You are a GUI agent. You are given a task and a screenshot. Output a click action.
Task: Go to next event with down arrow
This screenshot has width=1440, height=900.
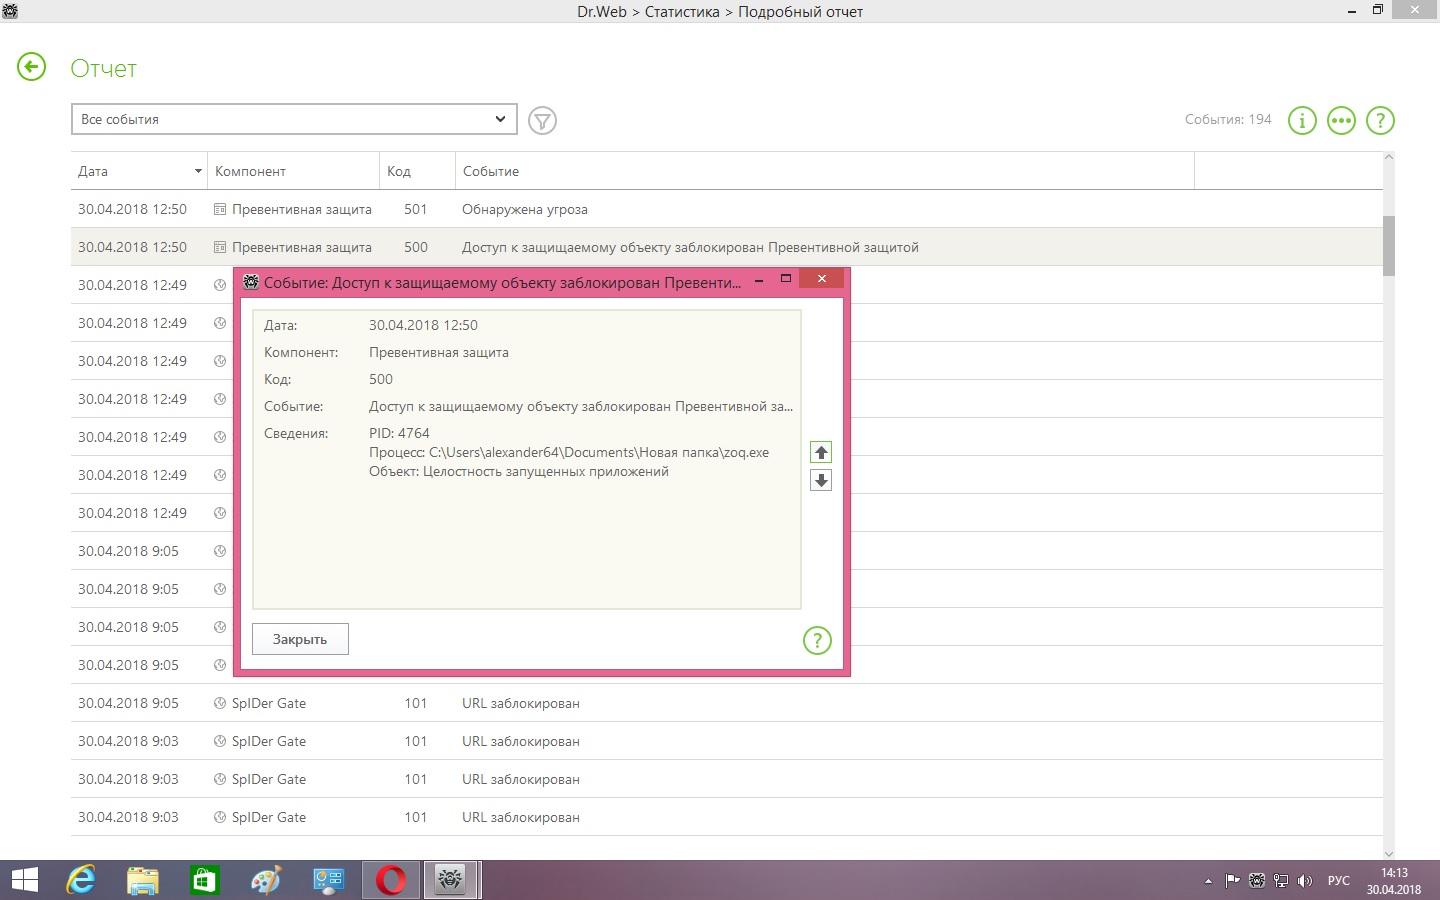tap(821, 481)
